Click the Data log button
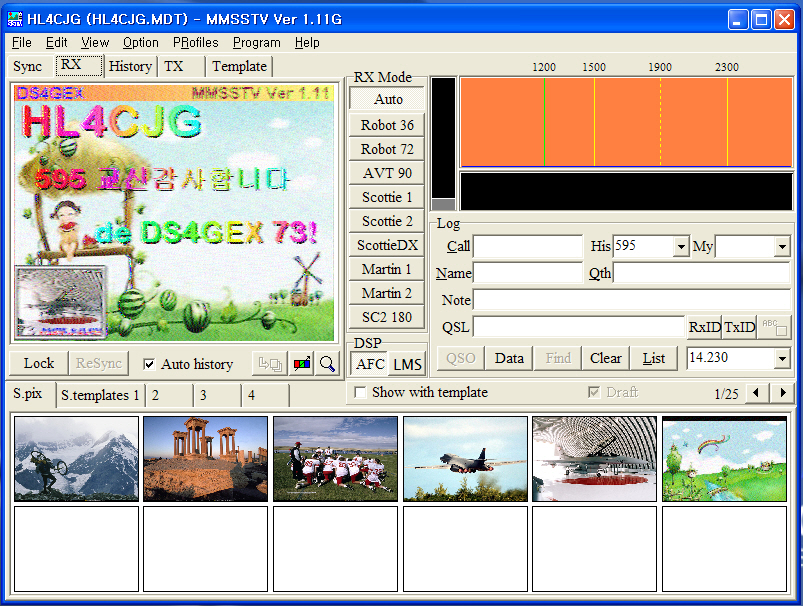Screen dimensions: 803x606 point(509,358)
